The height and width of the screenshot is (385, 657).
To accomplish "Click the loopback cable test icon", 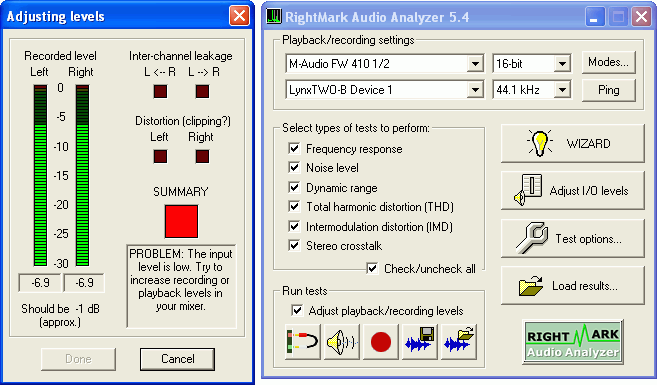I will 303,341.
